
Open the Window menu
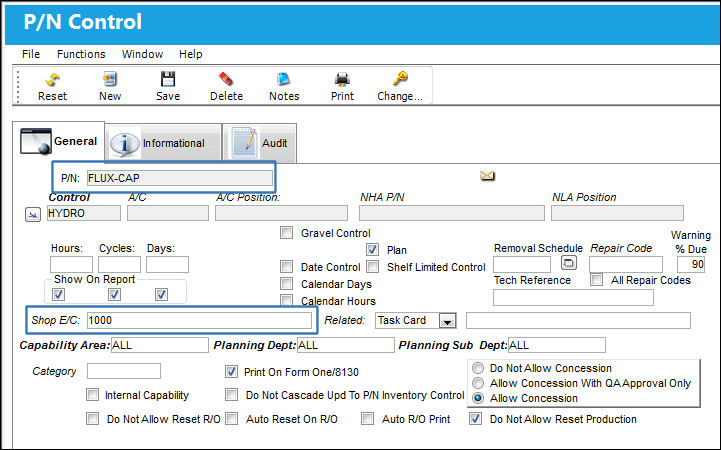point(142,54)
